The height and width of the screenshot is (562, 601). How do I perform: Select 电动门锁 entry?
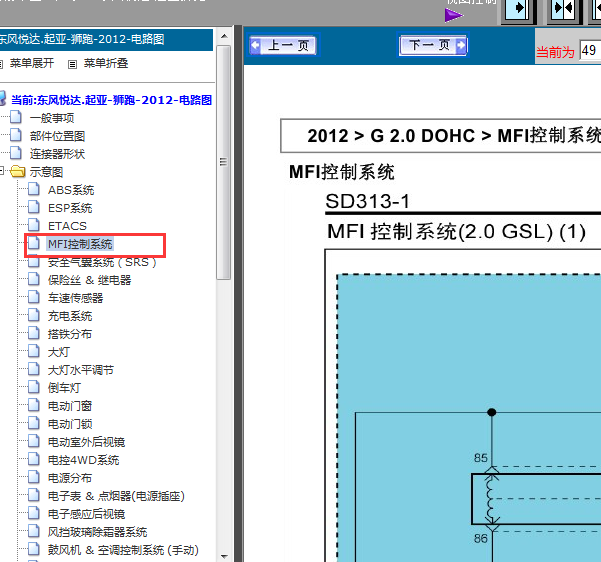[70, 424]
